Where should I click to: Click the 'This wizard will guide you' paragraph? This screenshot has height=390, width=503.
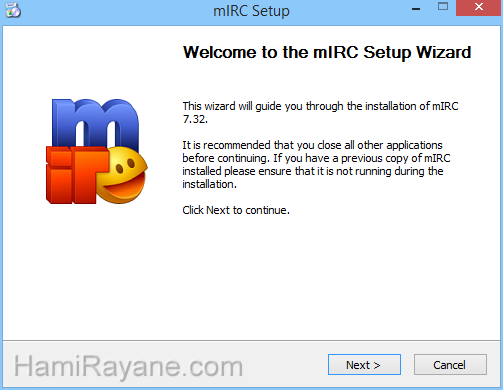coord(320,112)
